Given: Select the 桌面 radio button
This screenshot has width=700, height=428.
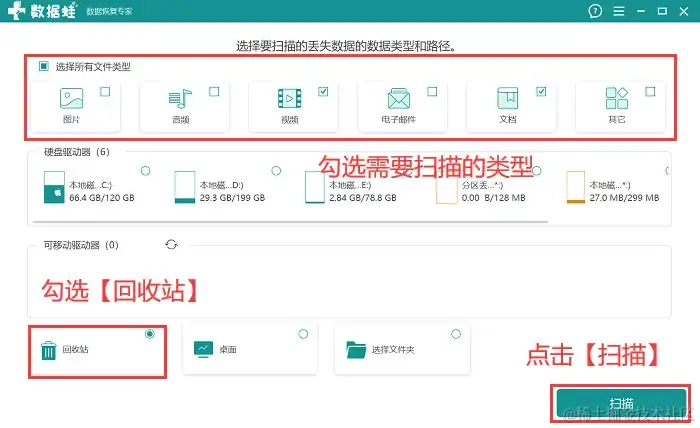Looking at the screenshot, I should coord(303,334).
